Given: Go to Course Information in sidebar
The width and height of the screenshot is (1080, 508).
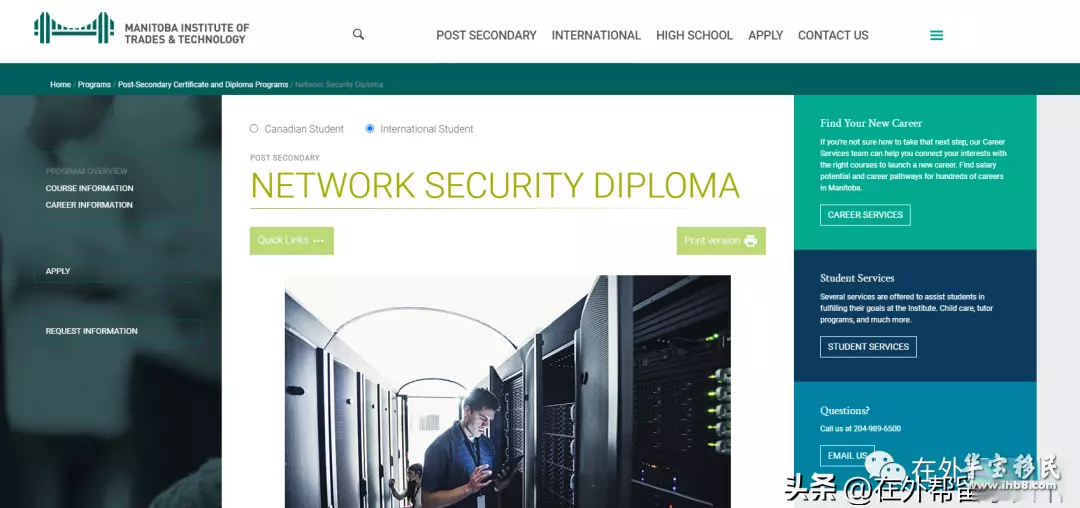Looking at the screenshot, I should click(90, 188).
